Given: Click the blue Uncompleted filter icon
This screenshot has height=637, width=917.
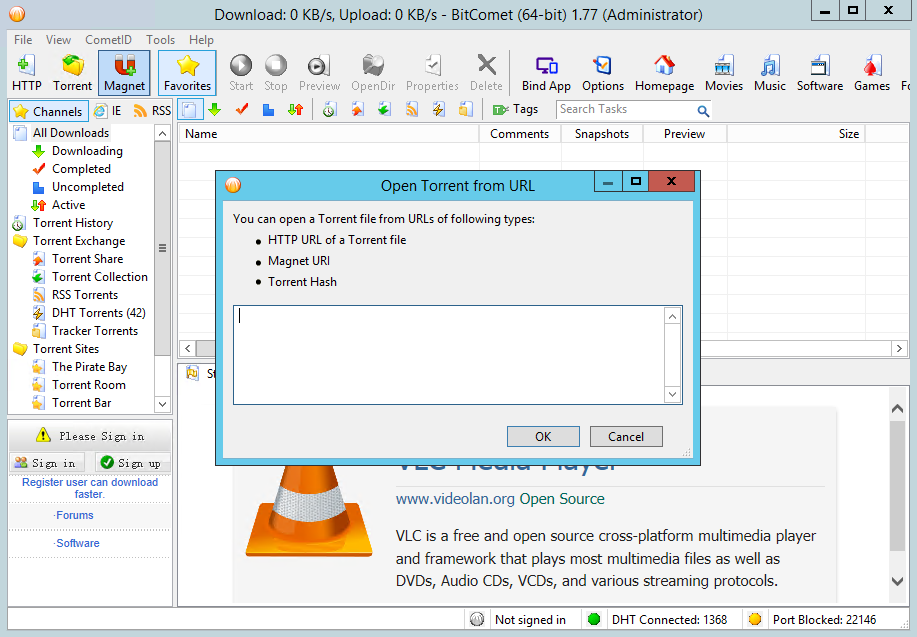Looking at the screenshot, I should pyautogui.click(x=268, y=109).
